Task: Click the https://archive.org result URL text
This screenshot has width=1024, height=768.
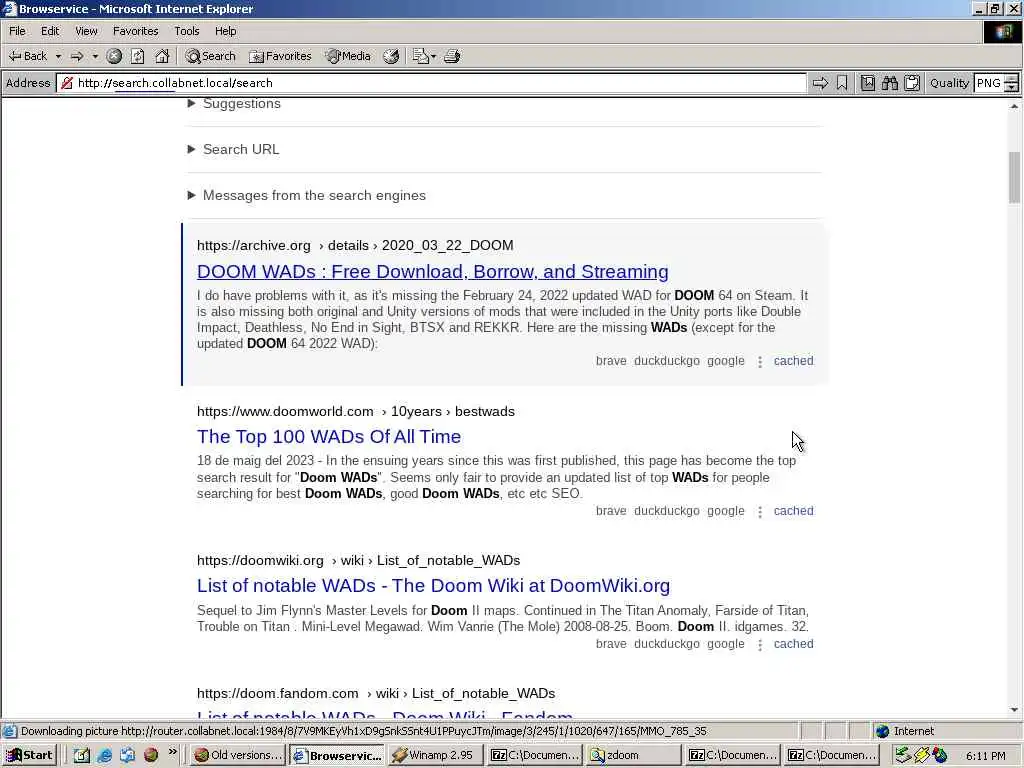Action: pos(254,246)
